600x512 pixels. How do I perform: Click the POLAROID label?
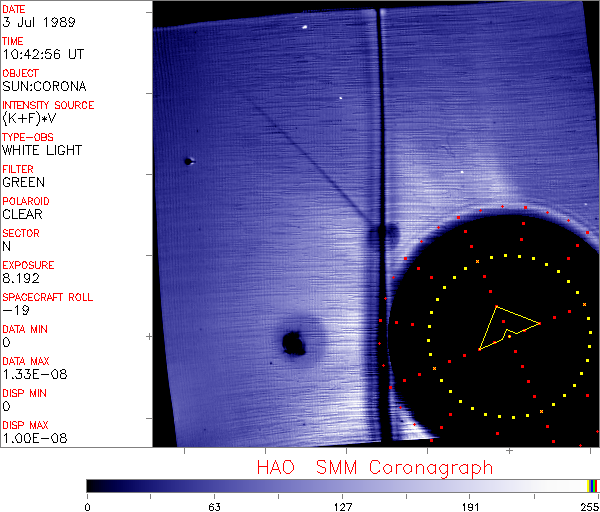(x=26, y=201)
